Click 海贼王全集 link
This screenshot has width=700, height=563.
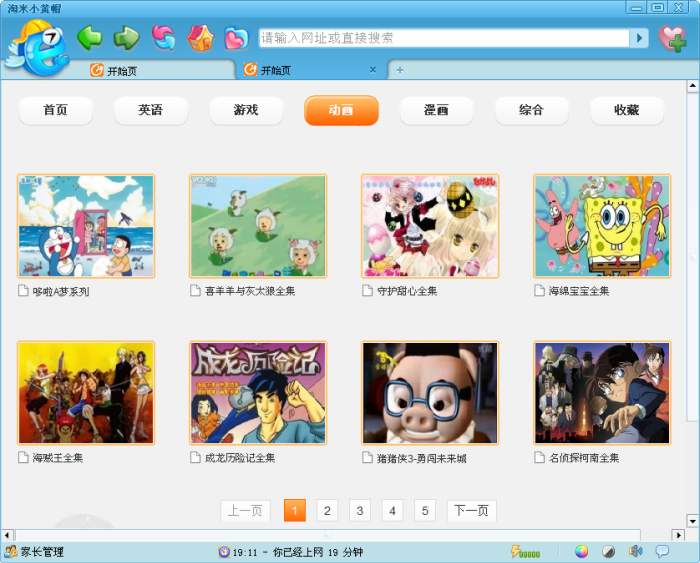point(58,458)
